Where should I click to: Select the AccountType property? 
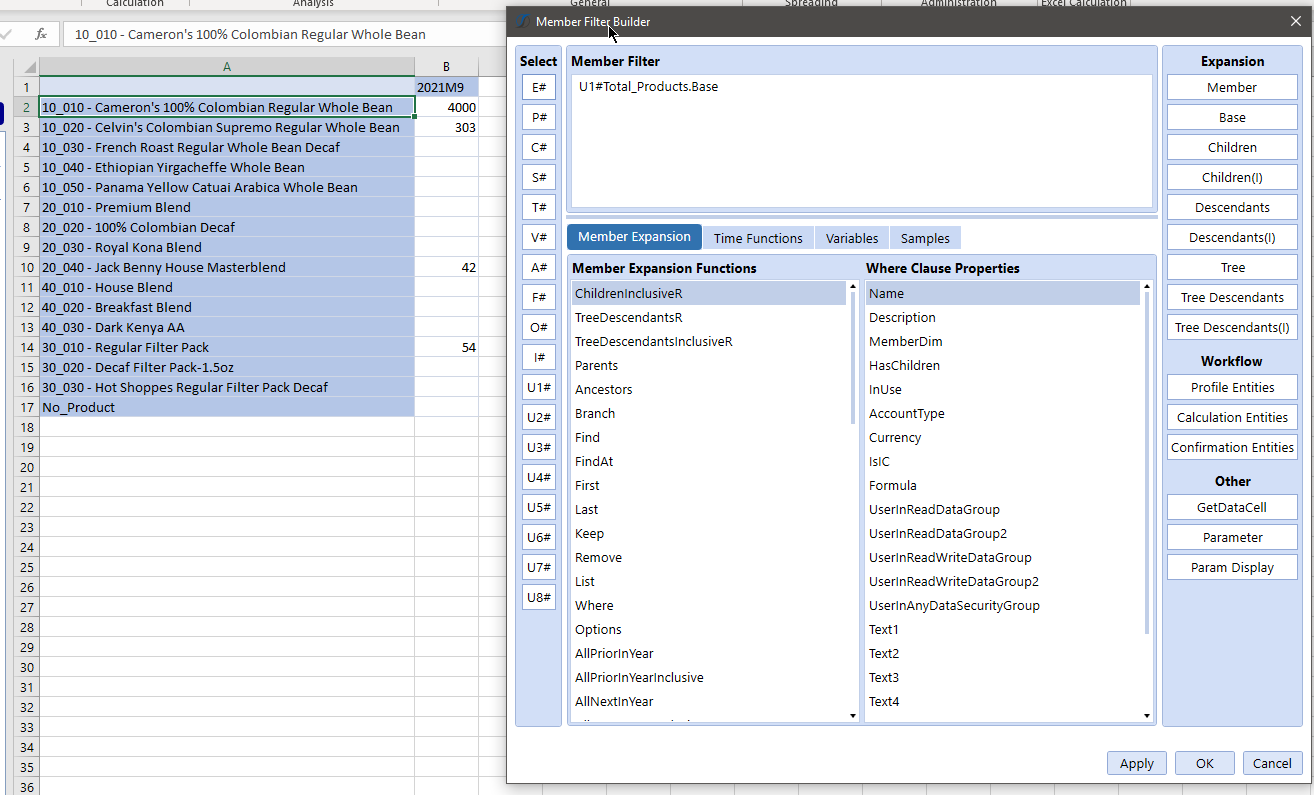[x=1003, y=413]
